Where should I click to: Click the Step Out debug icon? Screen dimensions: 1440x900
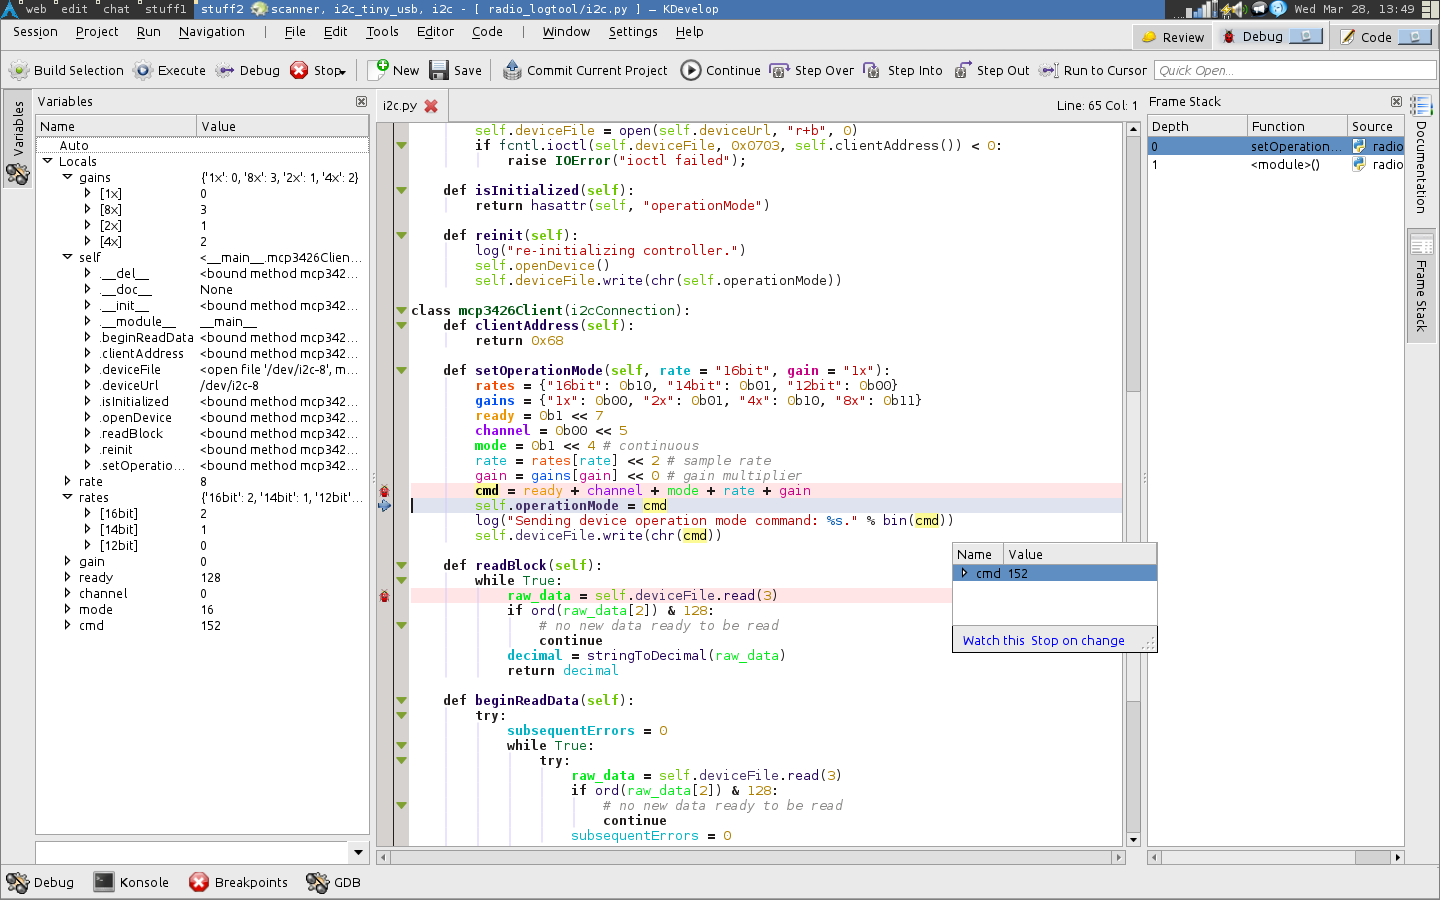click(962, 70)
